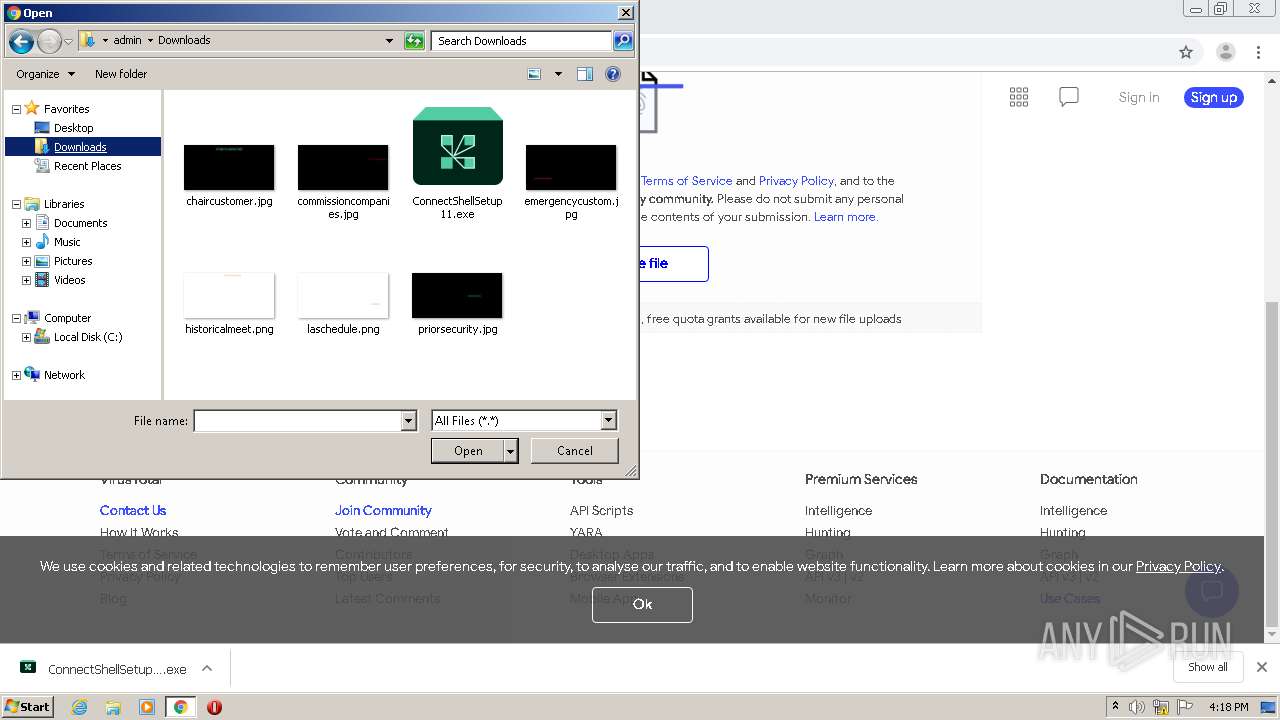Viewport: 1280px width, 720px height.
Task: Select priorsecurity.jpg thumbnail
Action: tap(457, 295)
